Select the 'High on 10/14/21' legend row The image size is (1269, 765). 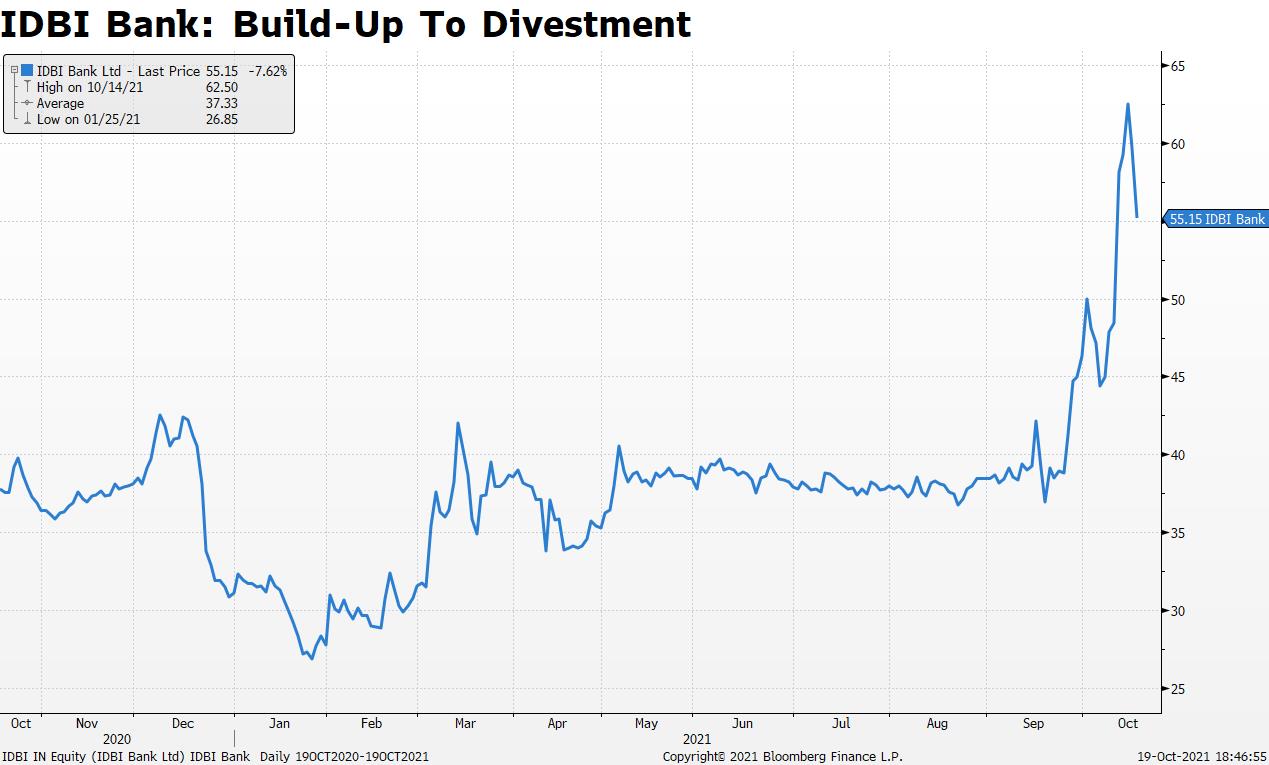point(88,87)
